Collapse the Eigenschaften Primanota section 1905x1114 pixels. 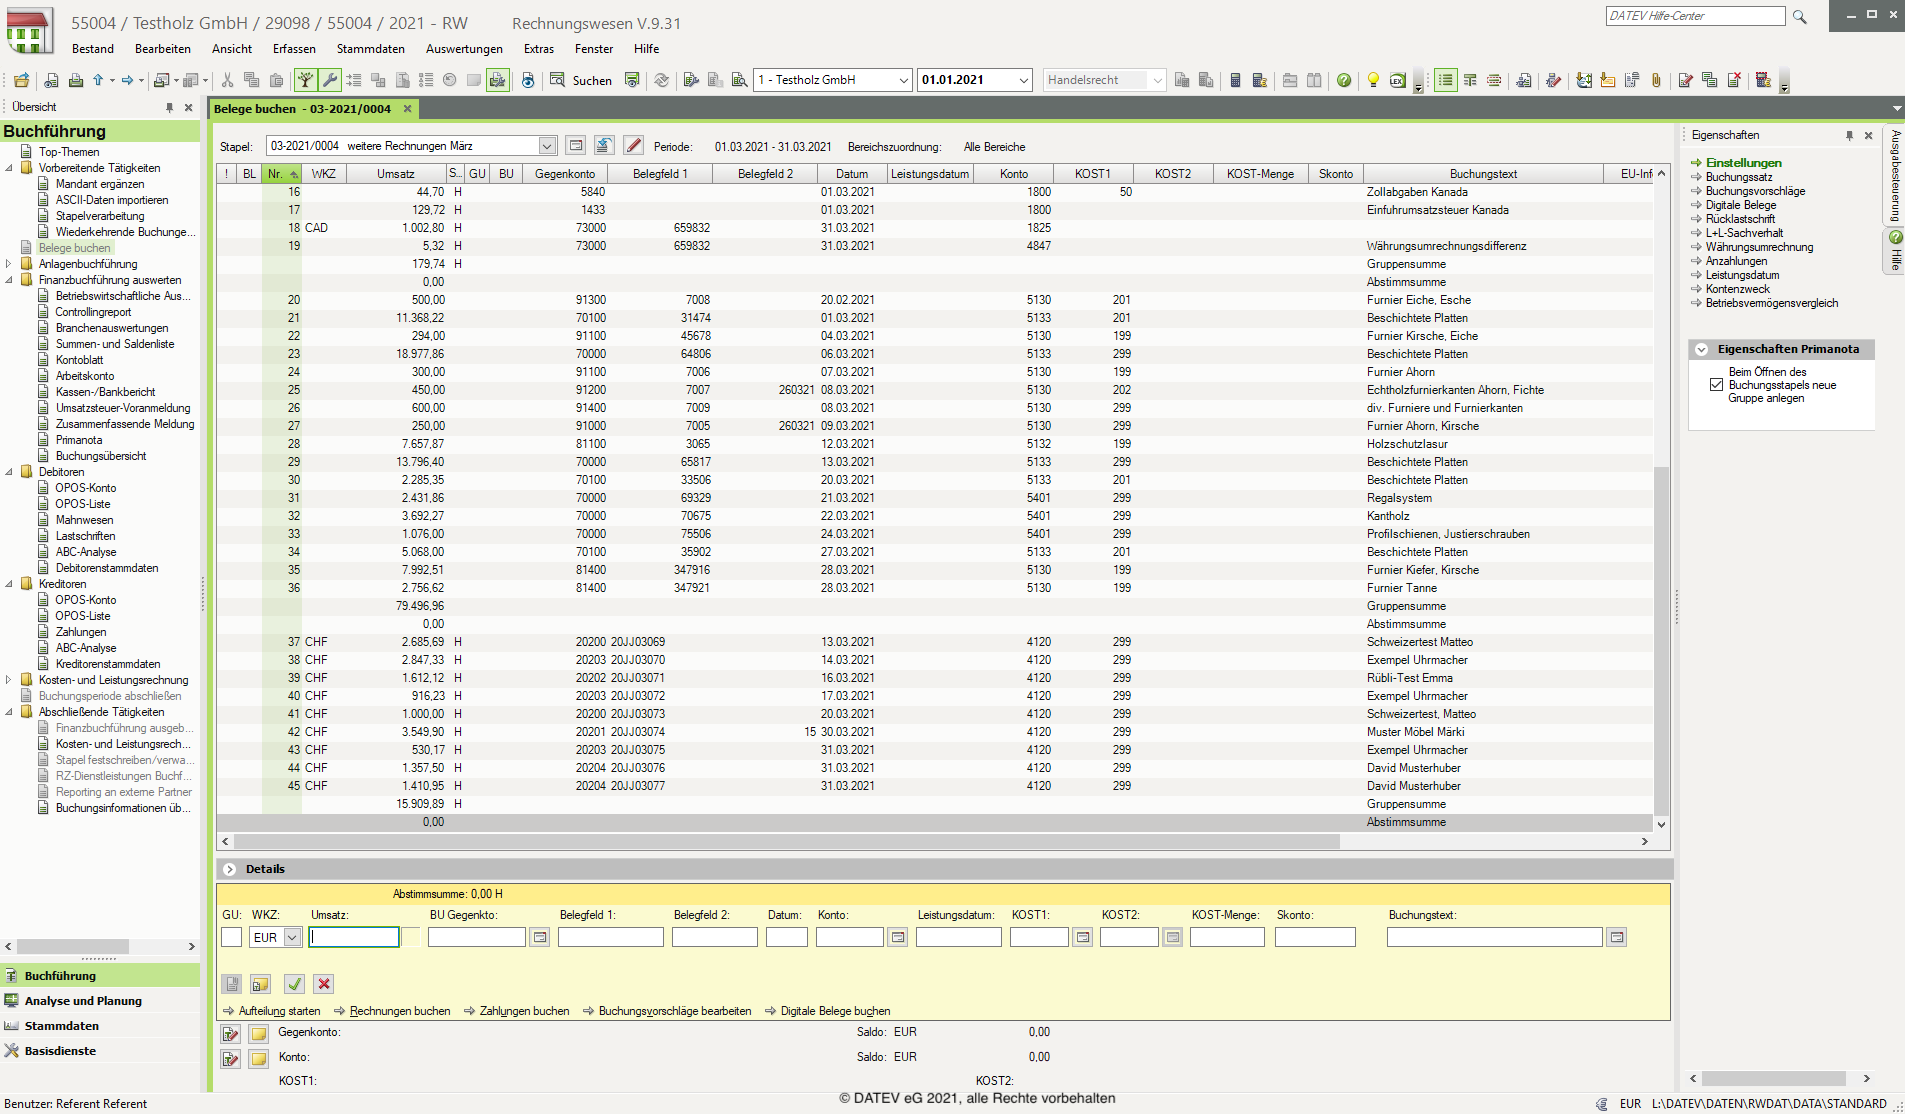[1701, 349]
